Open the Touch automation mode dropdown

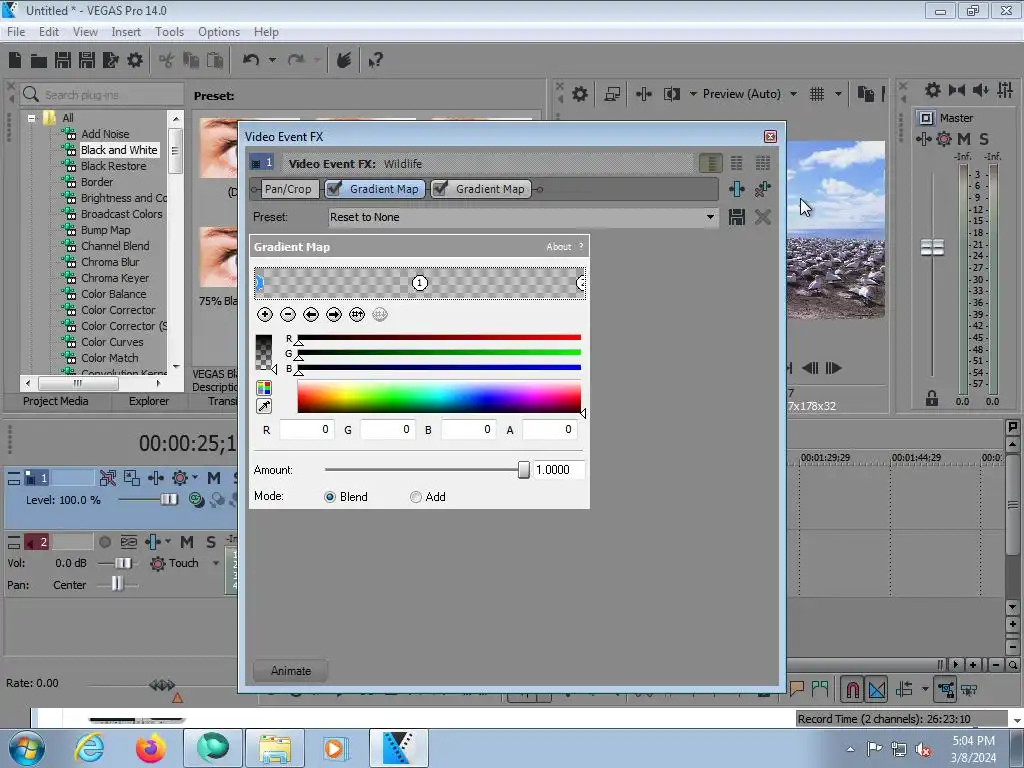(x=216, y=563)
